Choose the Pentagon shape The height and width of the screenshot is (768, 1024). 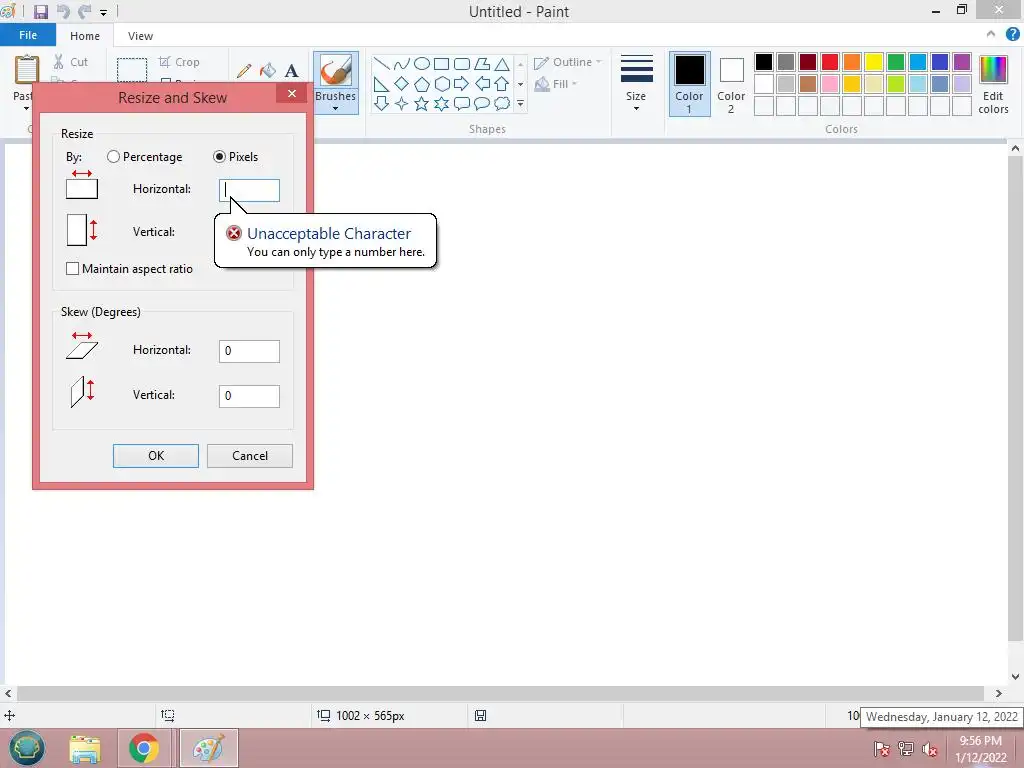point(422,84)
